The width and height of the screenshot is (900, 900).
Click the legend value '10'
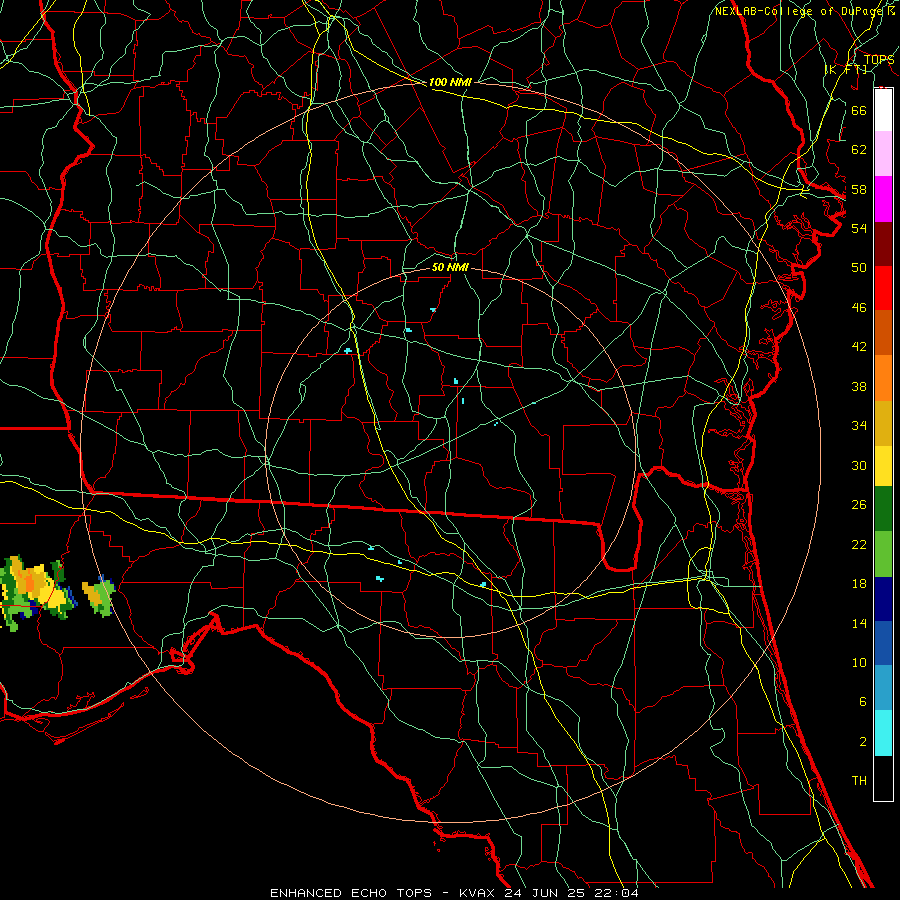(859, 662)
